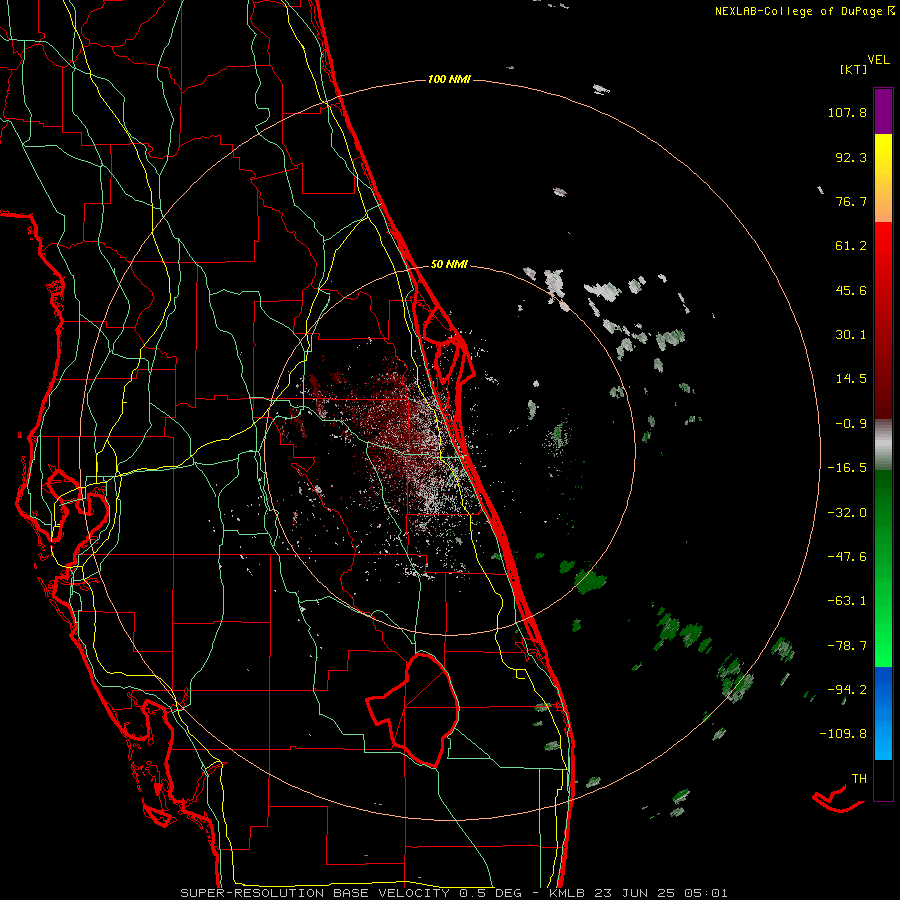Pick the blue segment of the velocity color bar
The height and width of the screenshot is (900, 900).
click(883, 713)
